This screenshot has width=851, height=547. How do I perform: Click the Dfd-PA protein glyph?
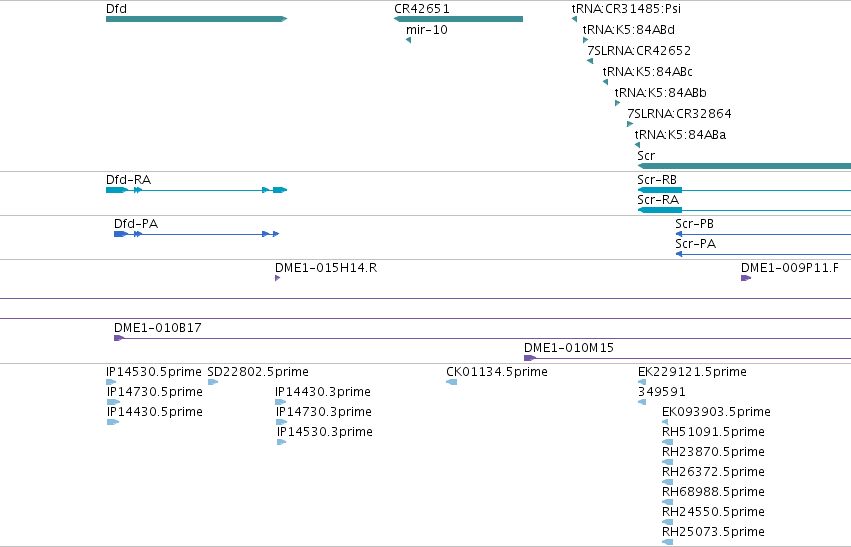point(196,234)
